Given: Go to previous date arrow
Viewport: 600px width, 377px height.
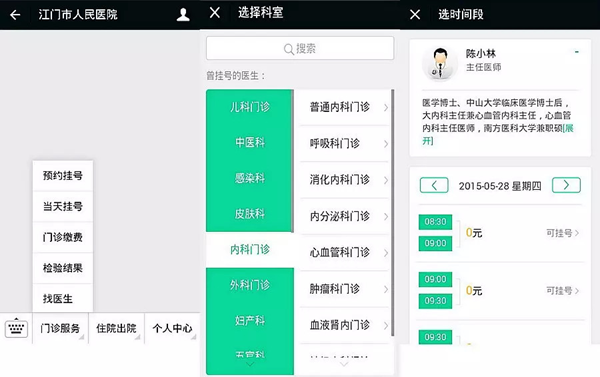Looking at the screenshot, I should pos(434,186).
